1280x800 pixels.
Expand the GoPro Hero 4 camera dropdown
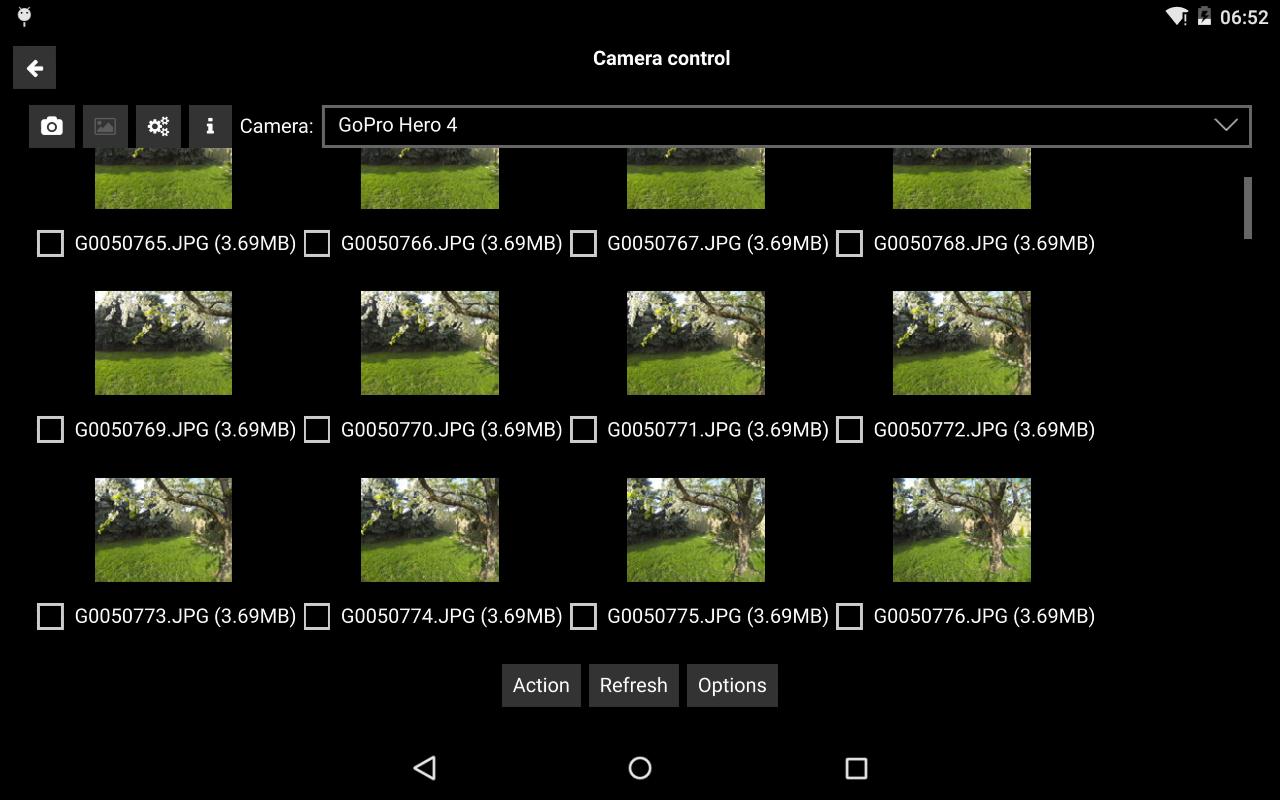coord(786,126)
